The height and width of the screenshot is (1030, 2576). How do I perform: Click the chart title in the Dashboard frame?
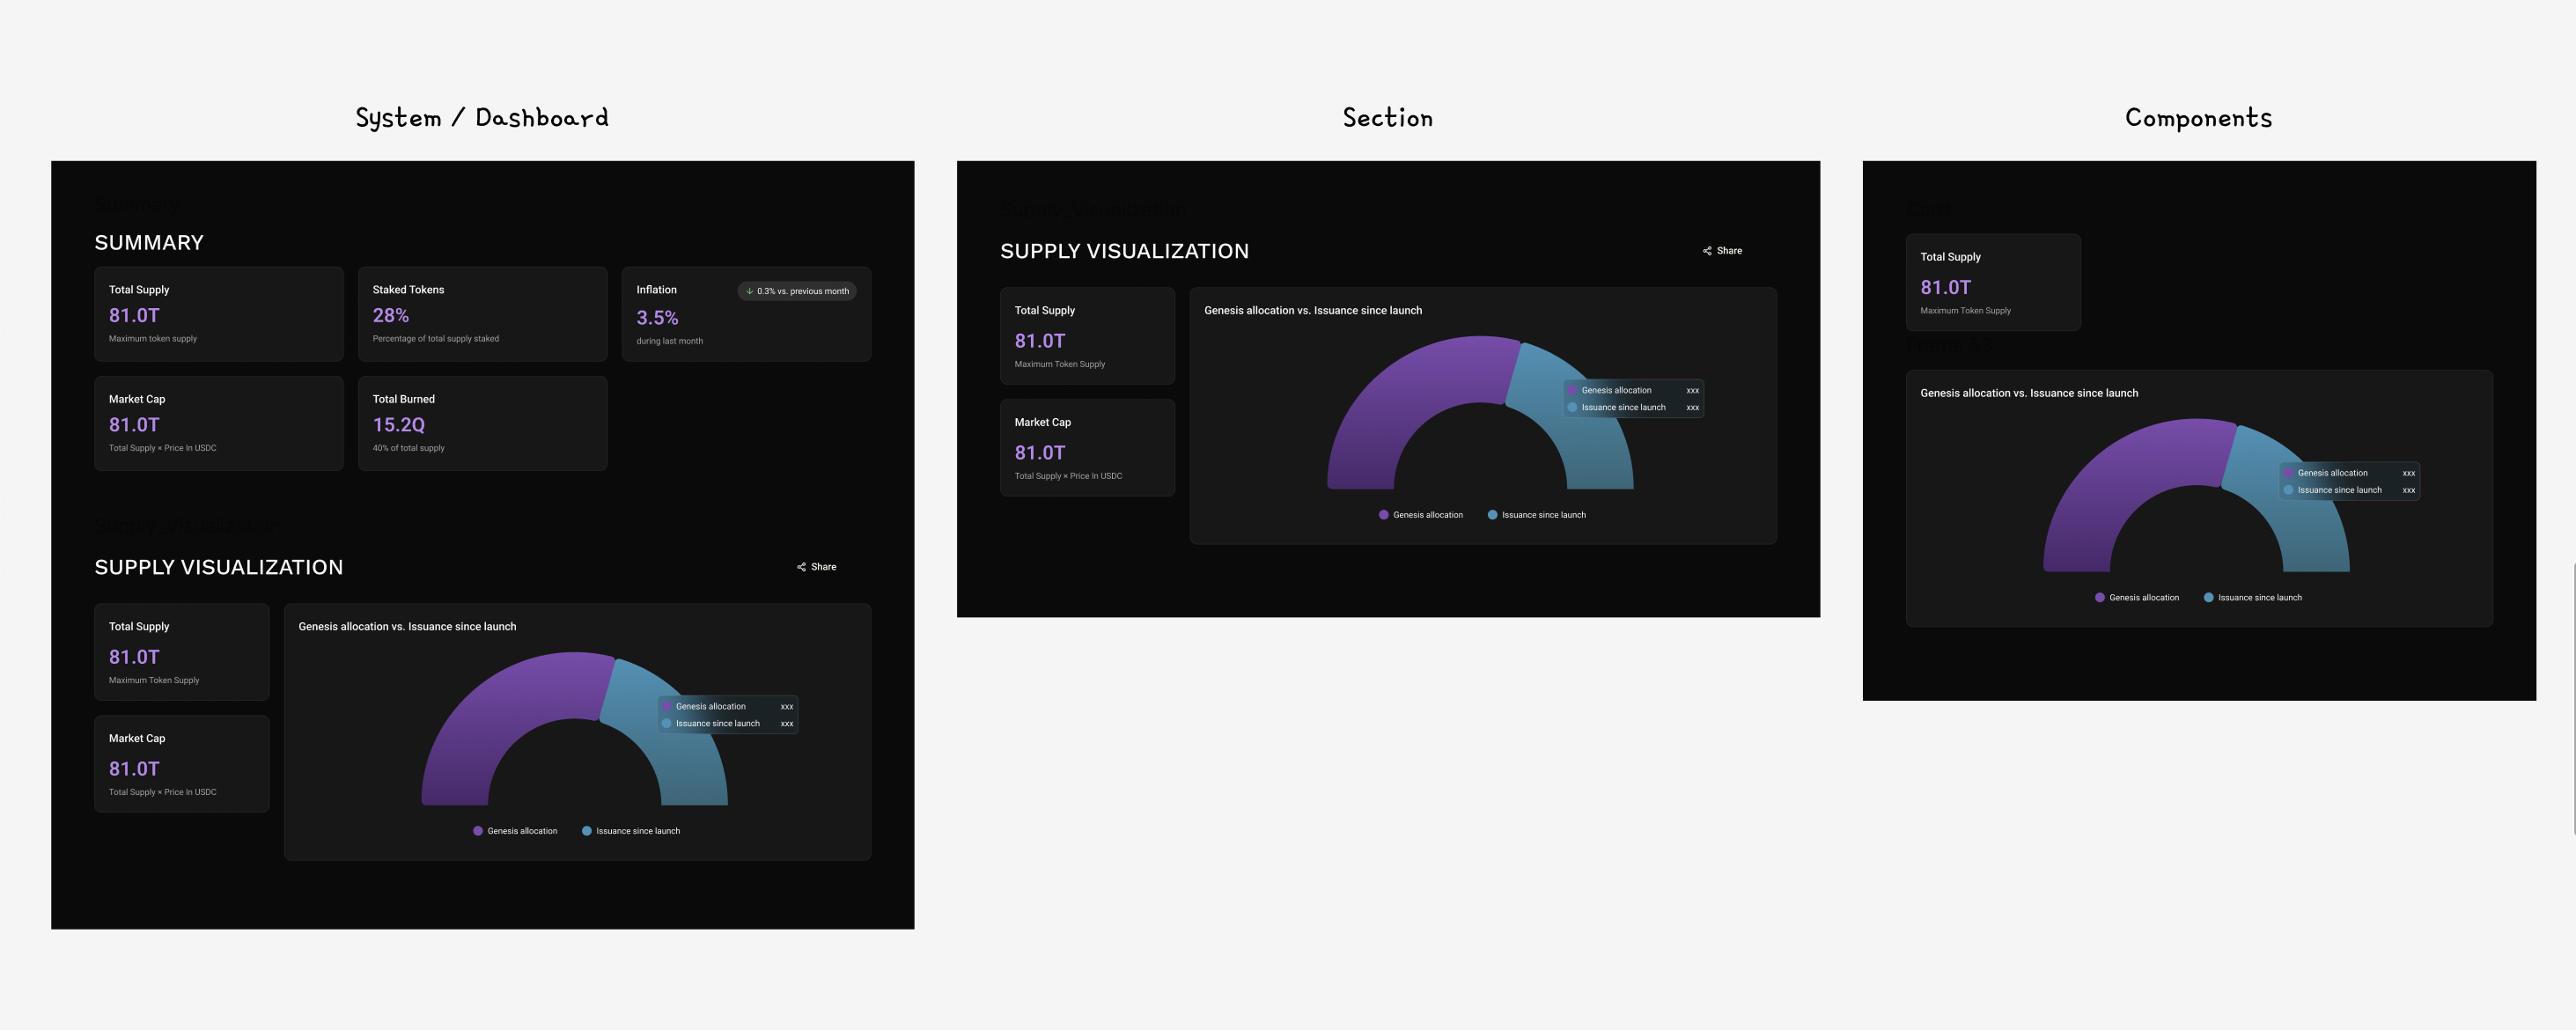tap(407, 627)
